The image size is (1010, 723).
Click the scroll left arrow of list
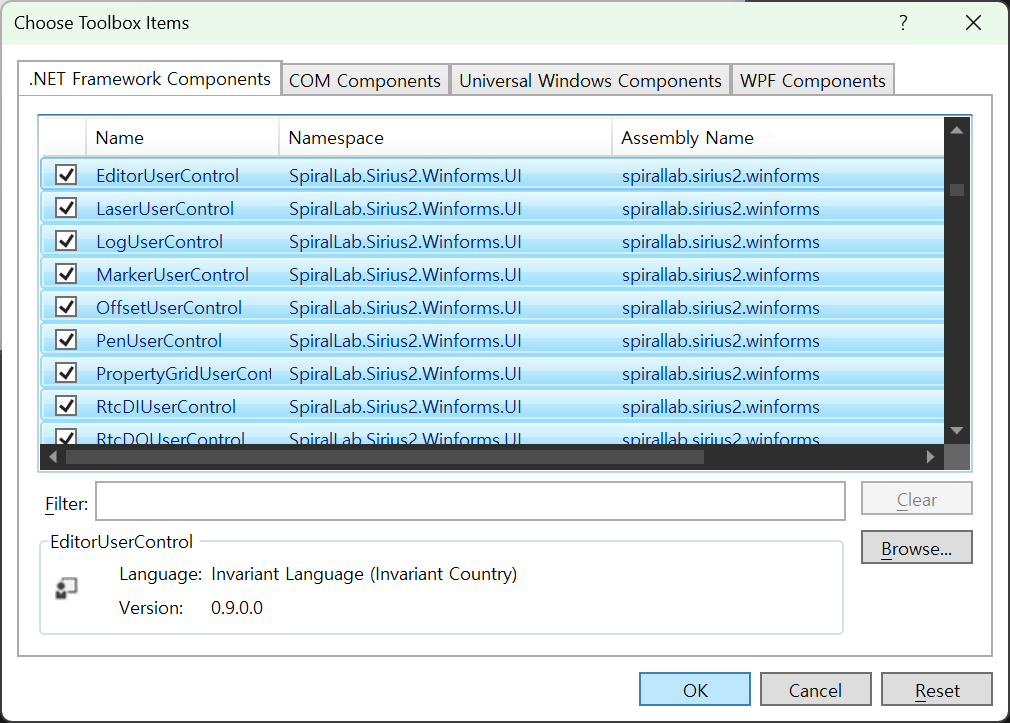(x=53, y=457)
